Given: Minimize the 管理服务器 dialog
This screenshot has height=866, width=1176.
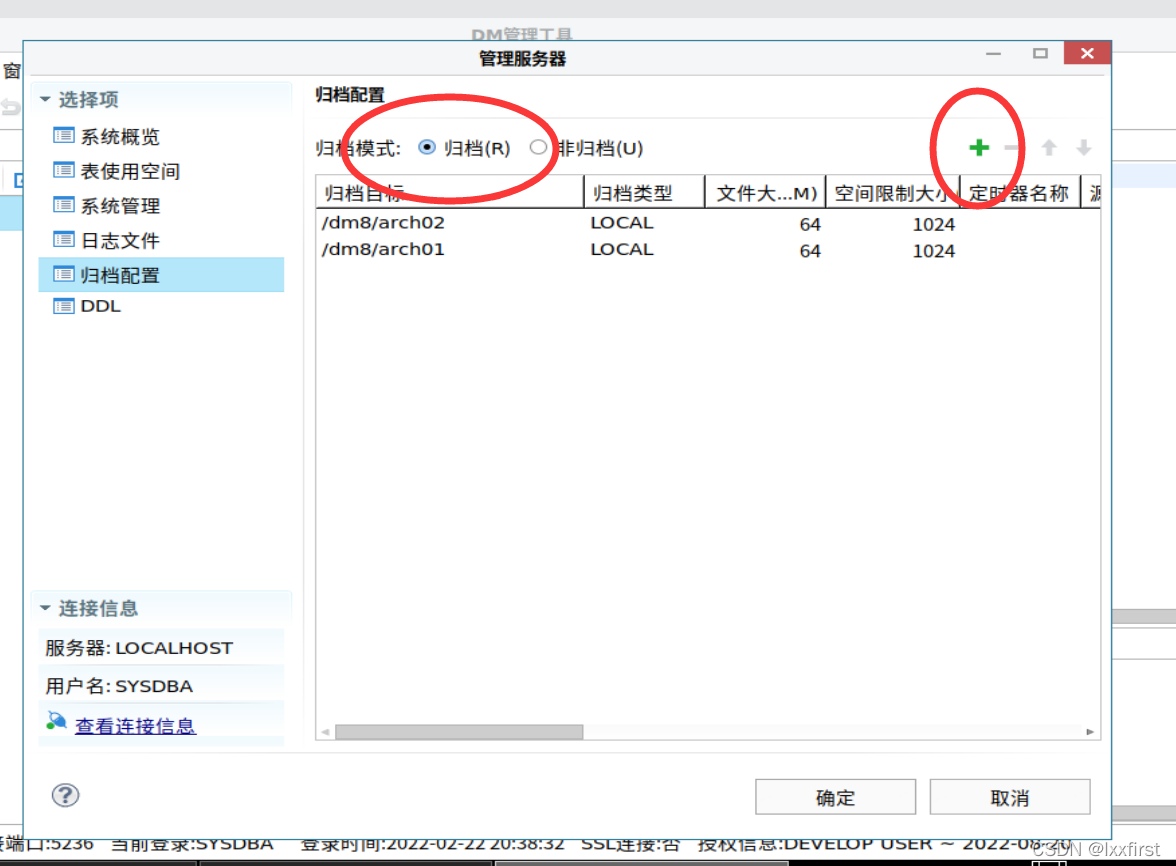Looking at the screenshot, I should pyautogui.click(x=994, y=53).
